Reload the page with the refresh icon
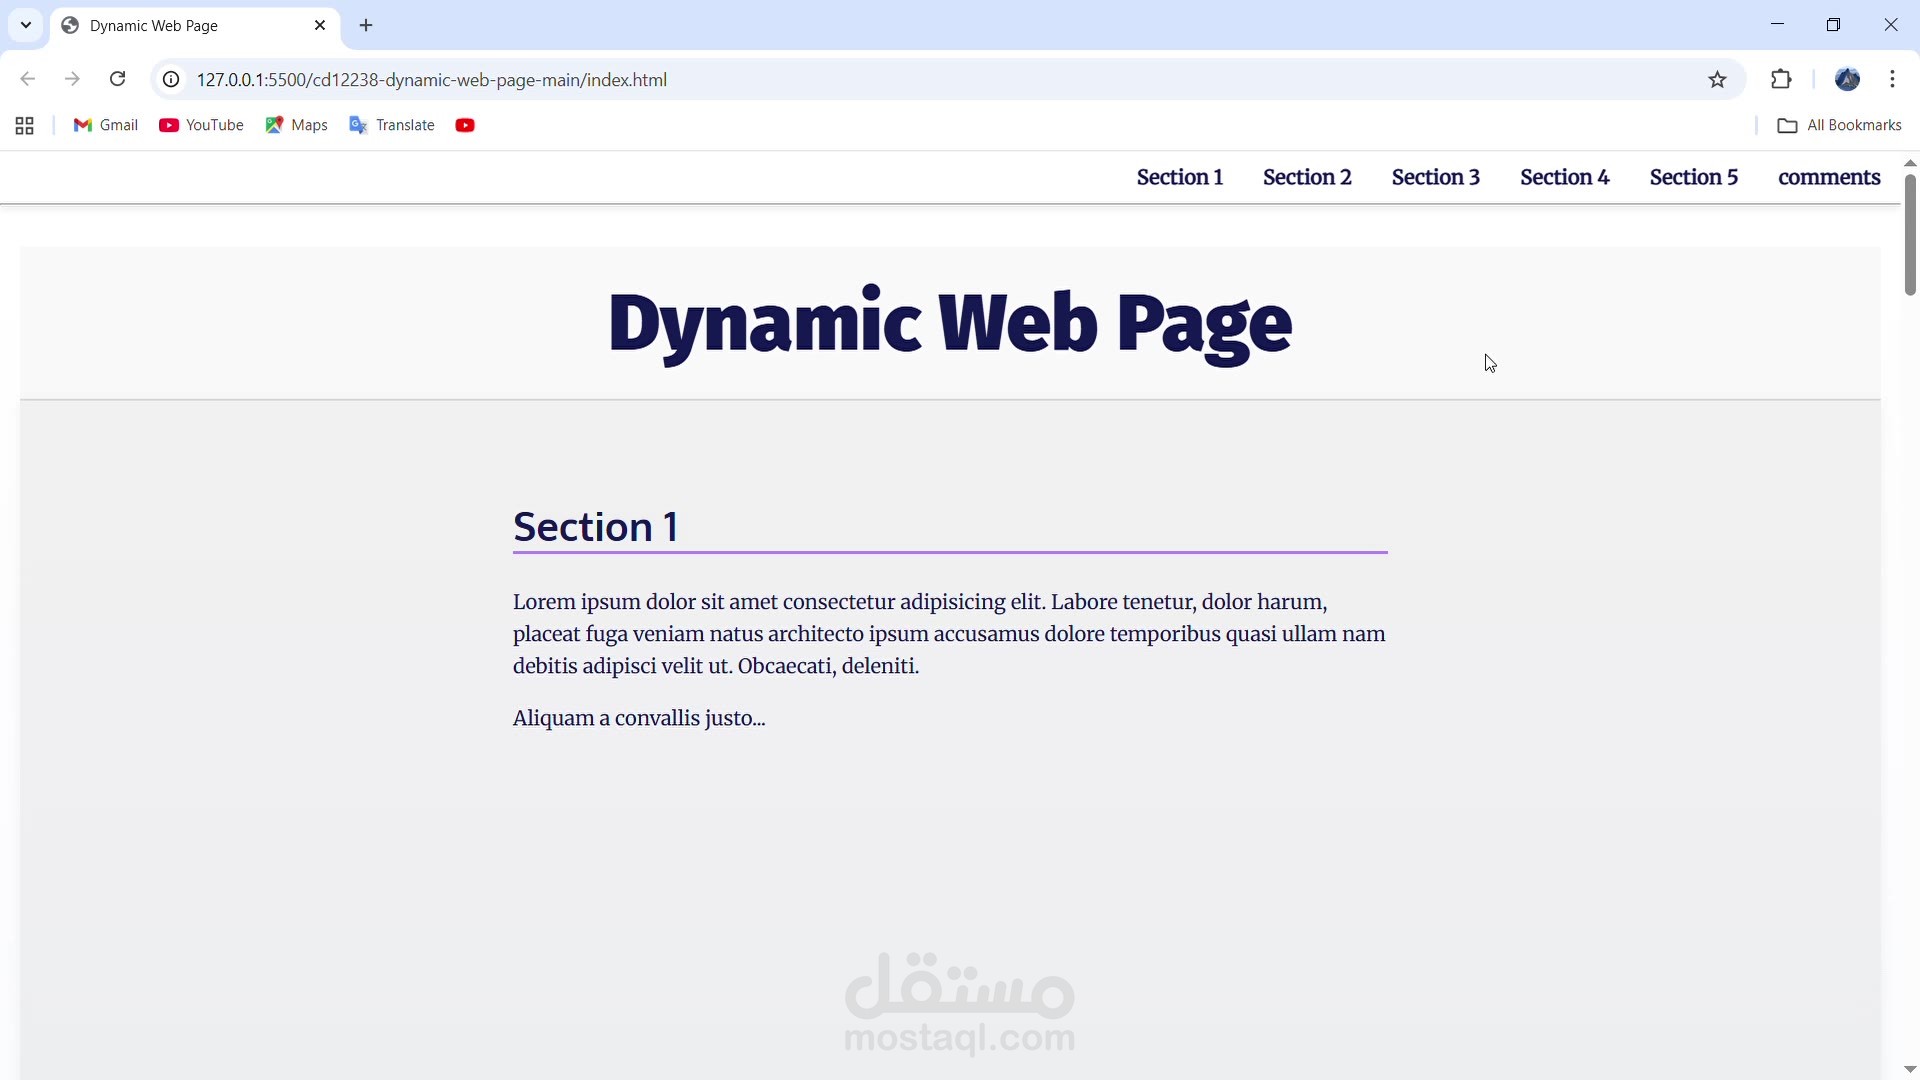Image resolution: width=1920 pixels, height=1080 pixels. [117, 79]
